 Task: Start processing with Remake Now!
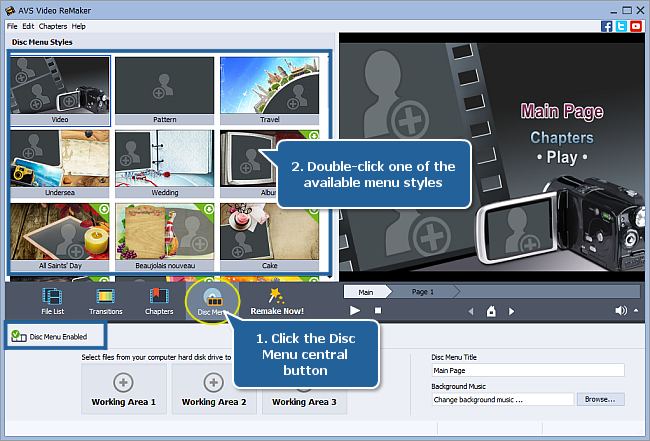click(x=277, y=301)
